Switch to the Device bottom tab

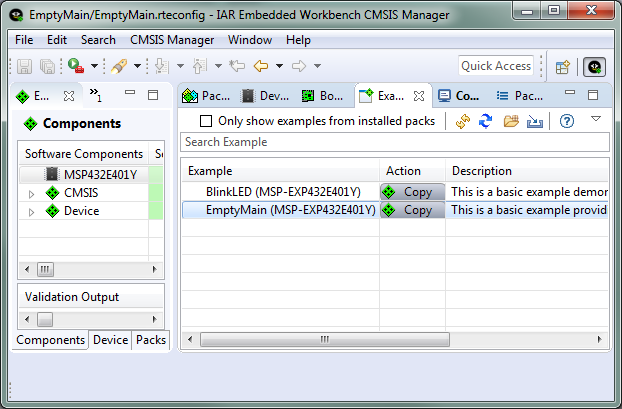tap(110, 340)
